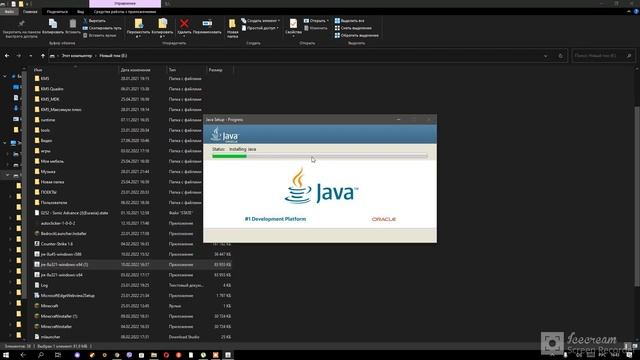
Task: Open the Move to (Переместить в) dropdown
Action: click(x=138, y=28)
